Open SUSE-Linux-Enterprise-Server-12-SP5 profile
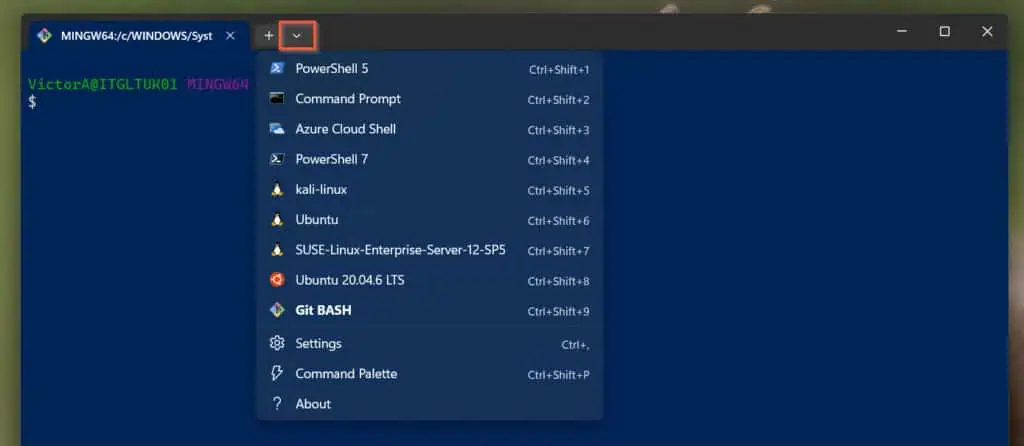The width and height of the screenshot is (1024, 446). point(429,250)
